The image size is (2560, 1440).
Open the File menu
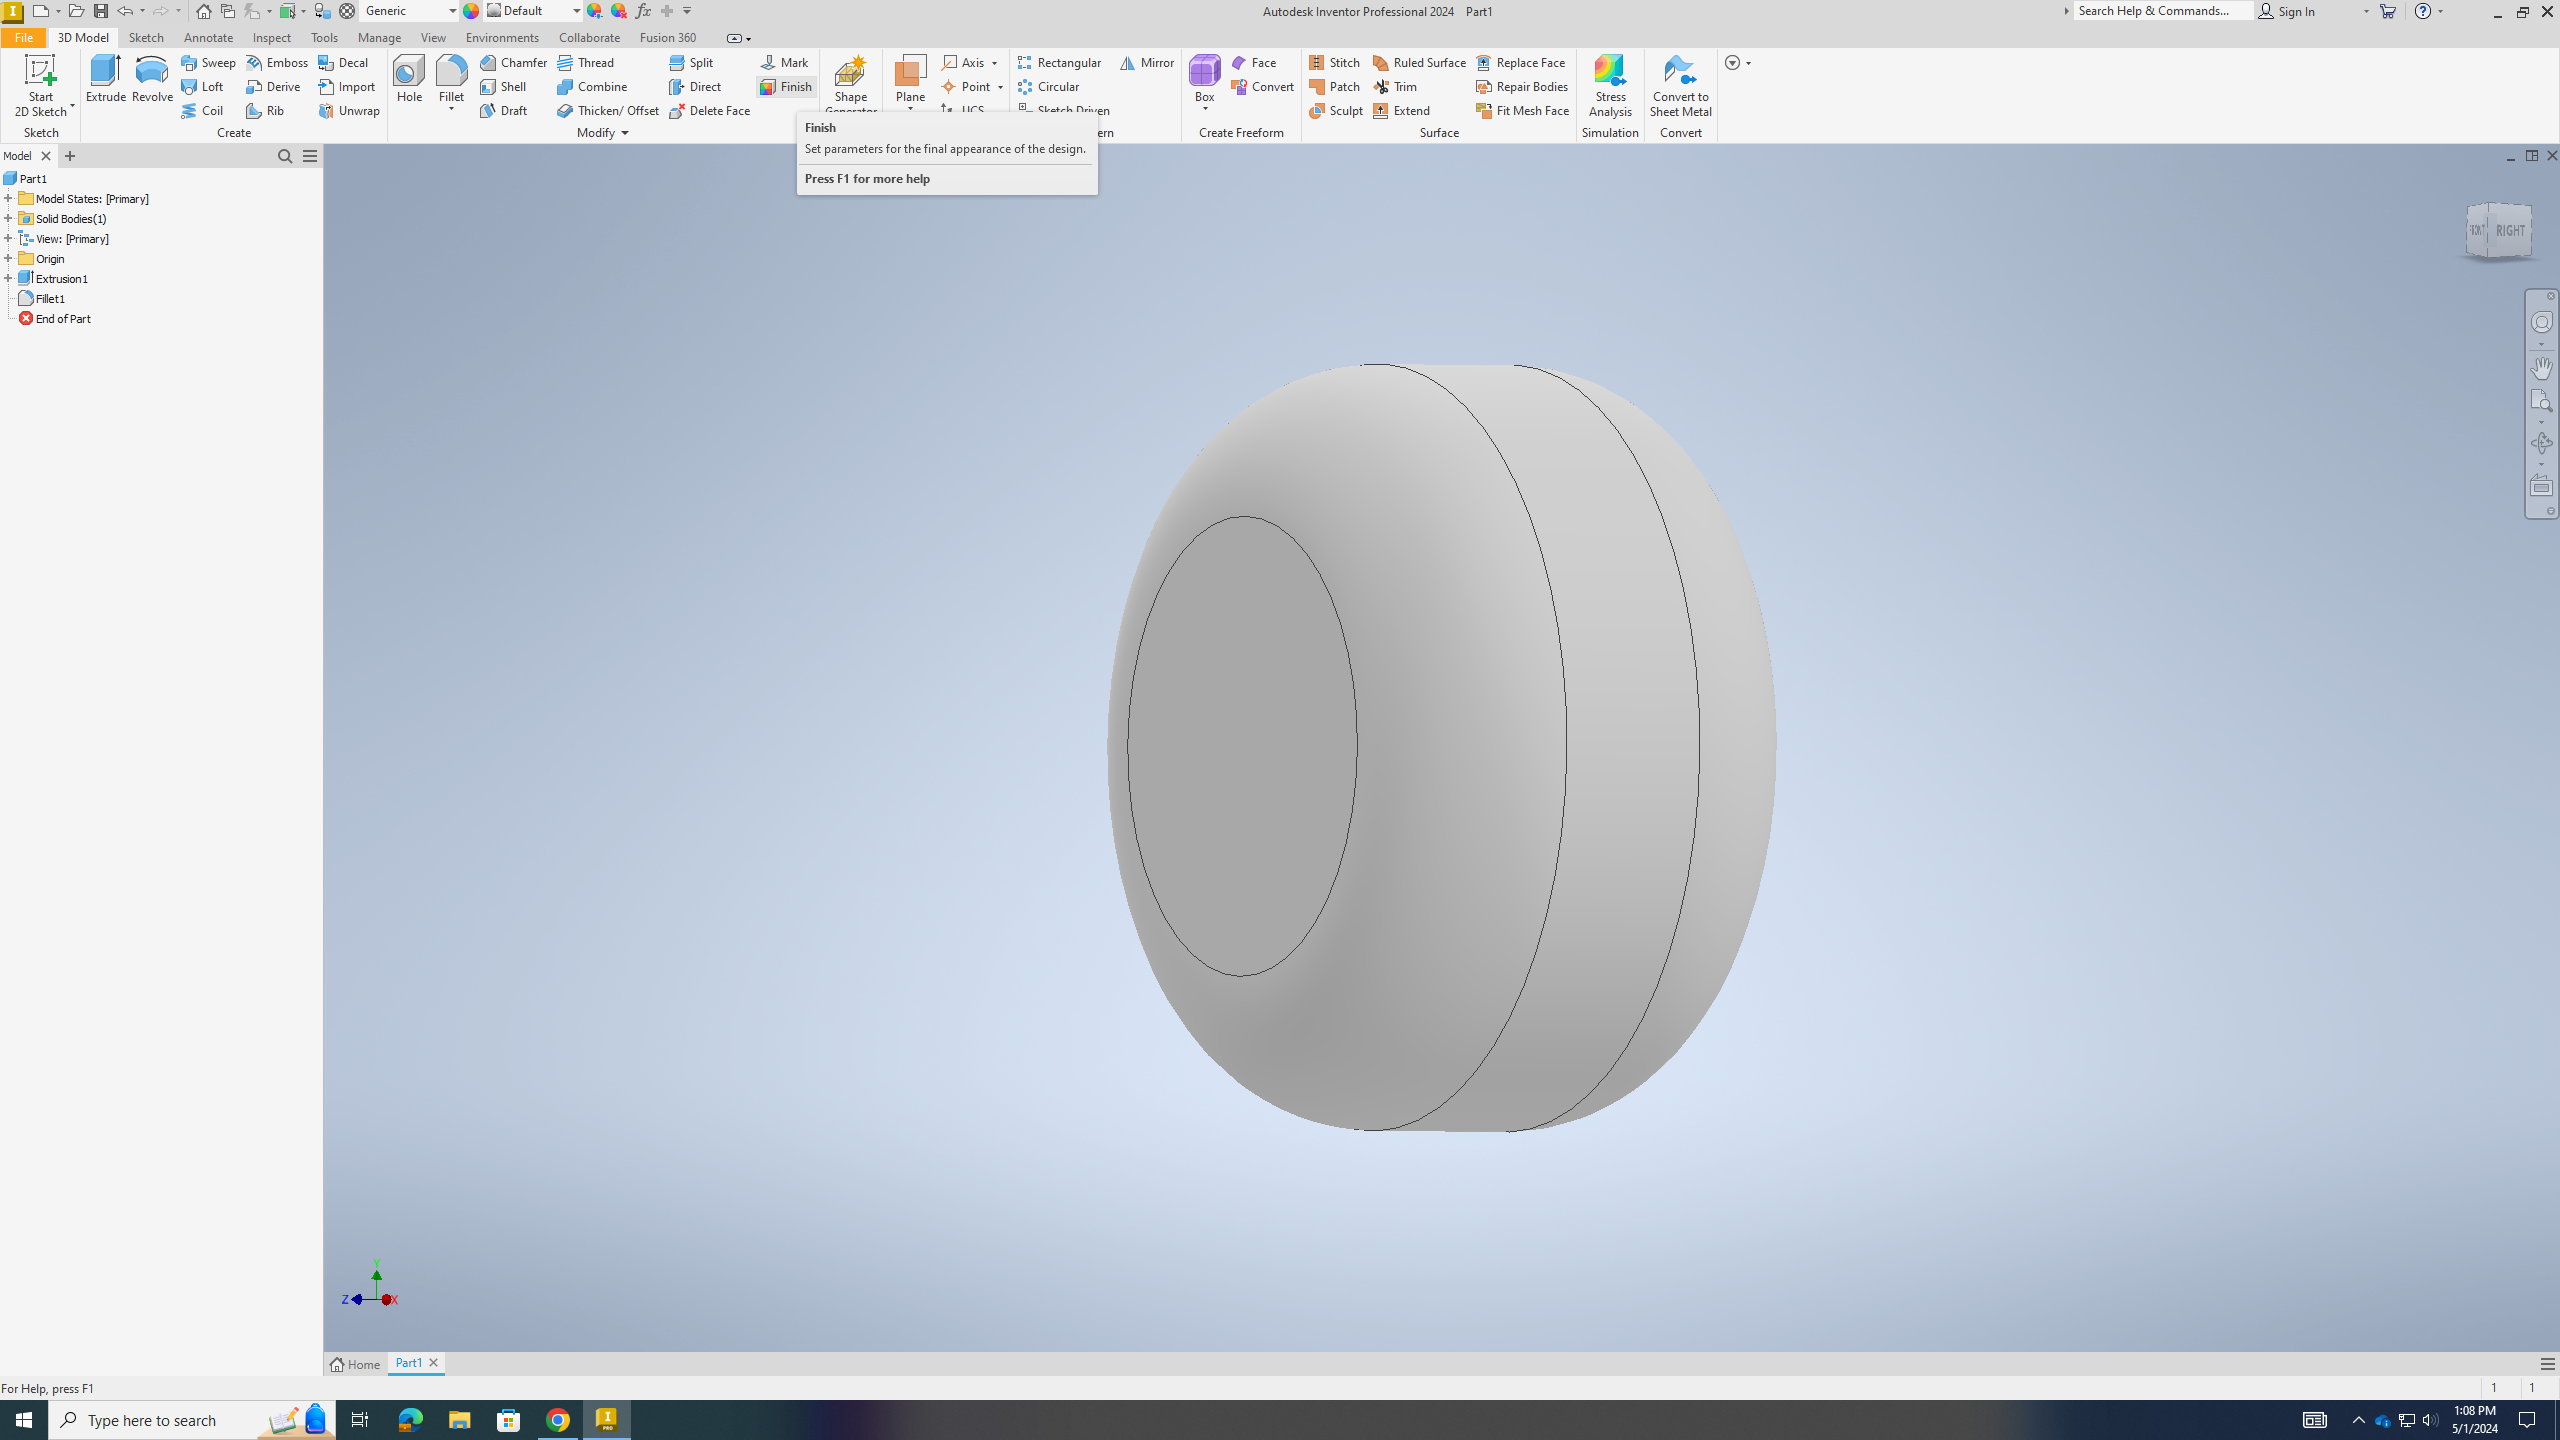coord(23,37)
